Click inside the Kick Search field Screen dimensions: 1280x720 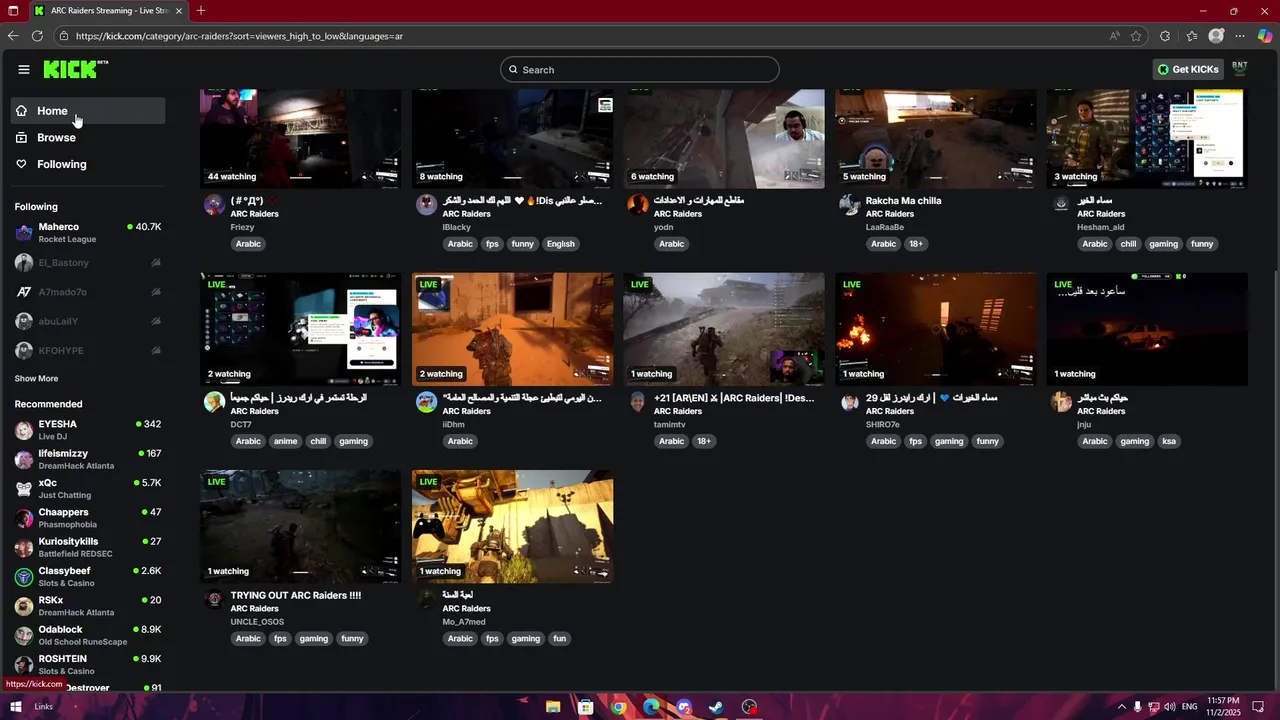pos(640,69)
